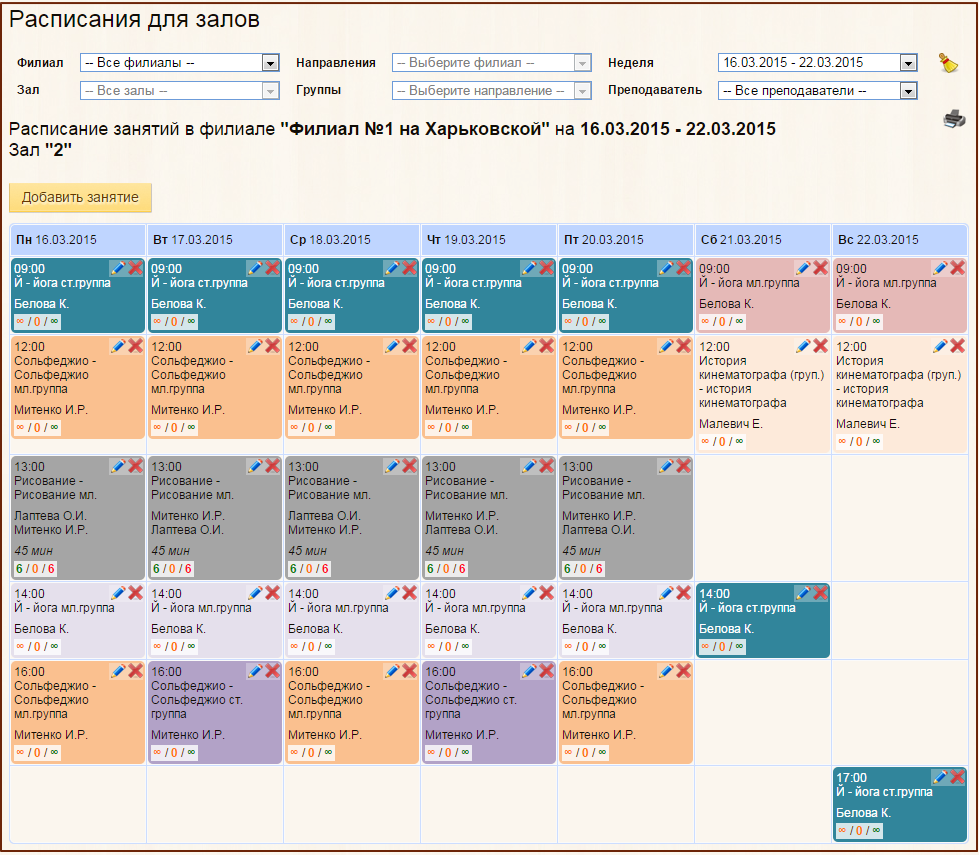Click Friday 14:00 Белова К. teacher name
This screenshot has height=855, width=979.
pos(589,628)
